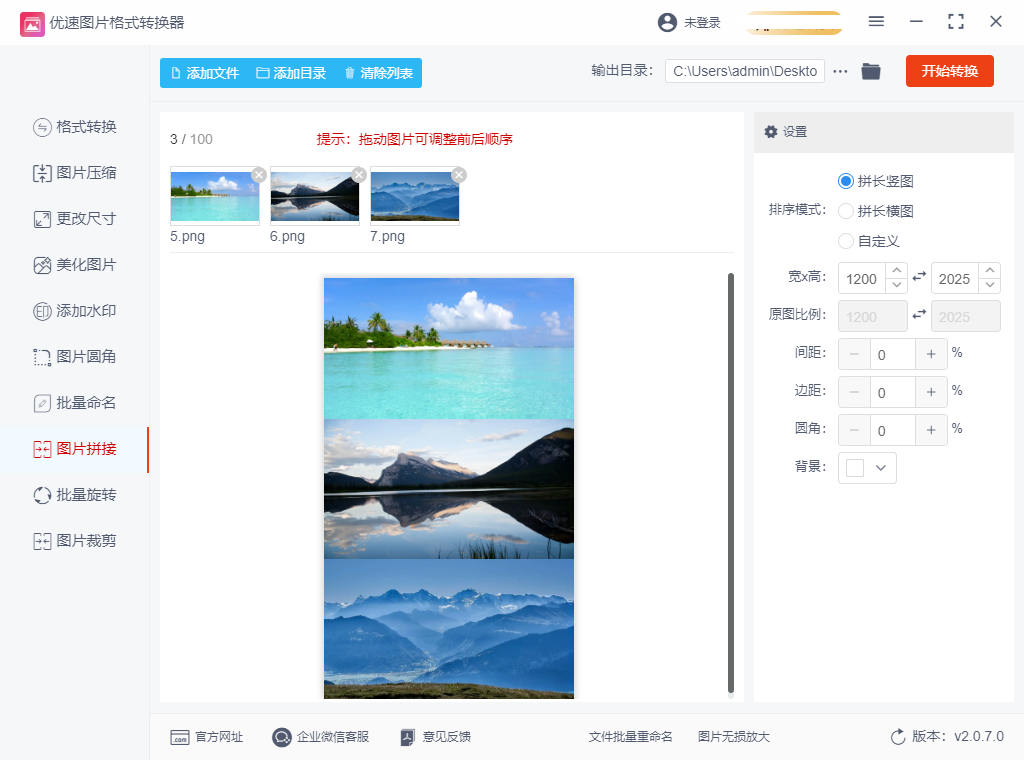The height and width of the screenshot is (760, 1024).
Task: Increase 间距 spacing with plus button
Action: coord(931,355)
